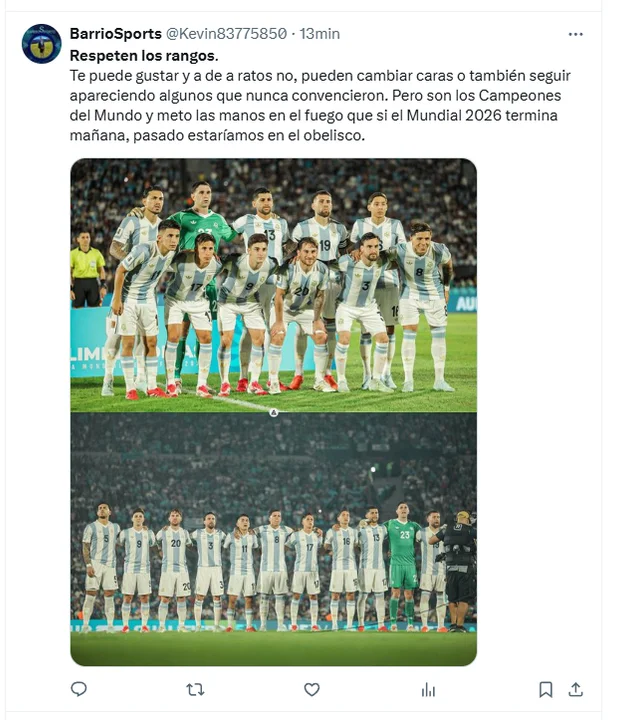
Task: Open the top team lineup photo
Action: click(x=274, y=285)
